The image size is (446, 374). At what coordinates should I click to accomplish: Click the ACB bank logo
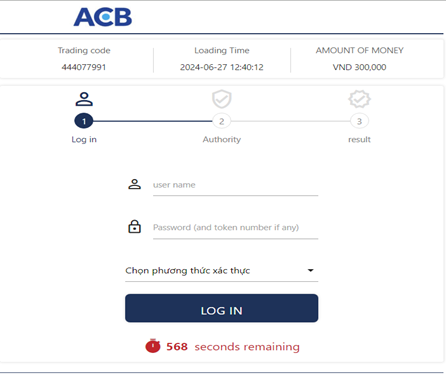(103, 17)
